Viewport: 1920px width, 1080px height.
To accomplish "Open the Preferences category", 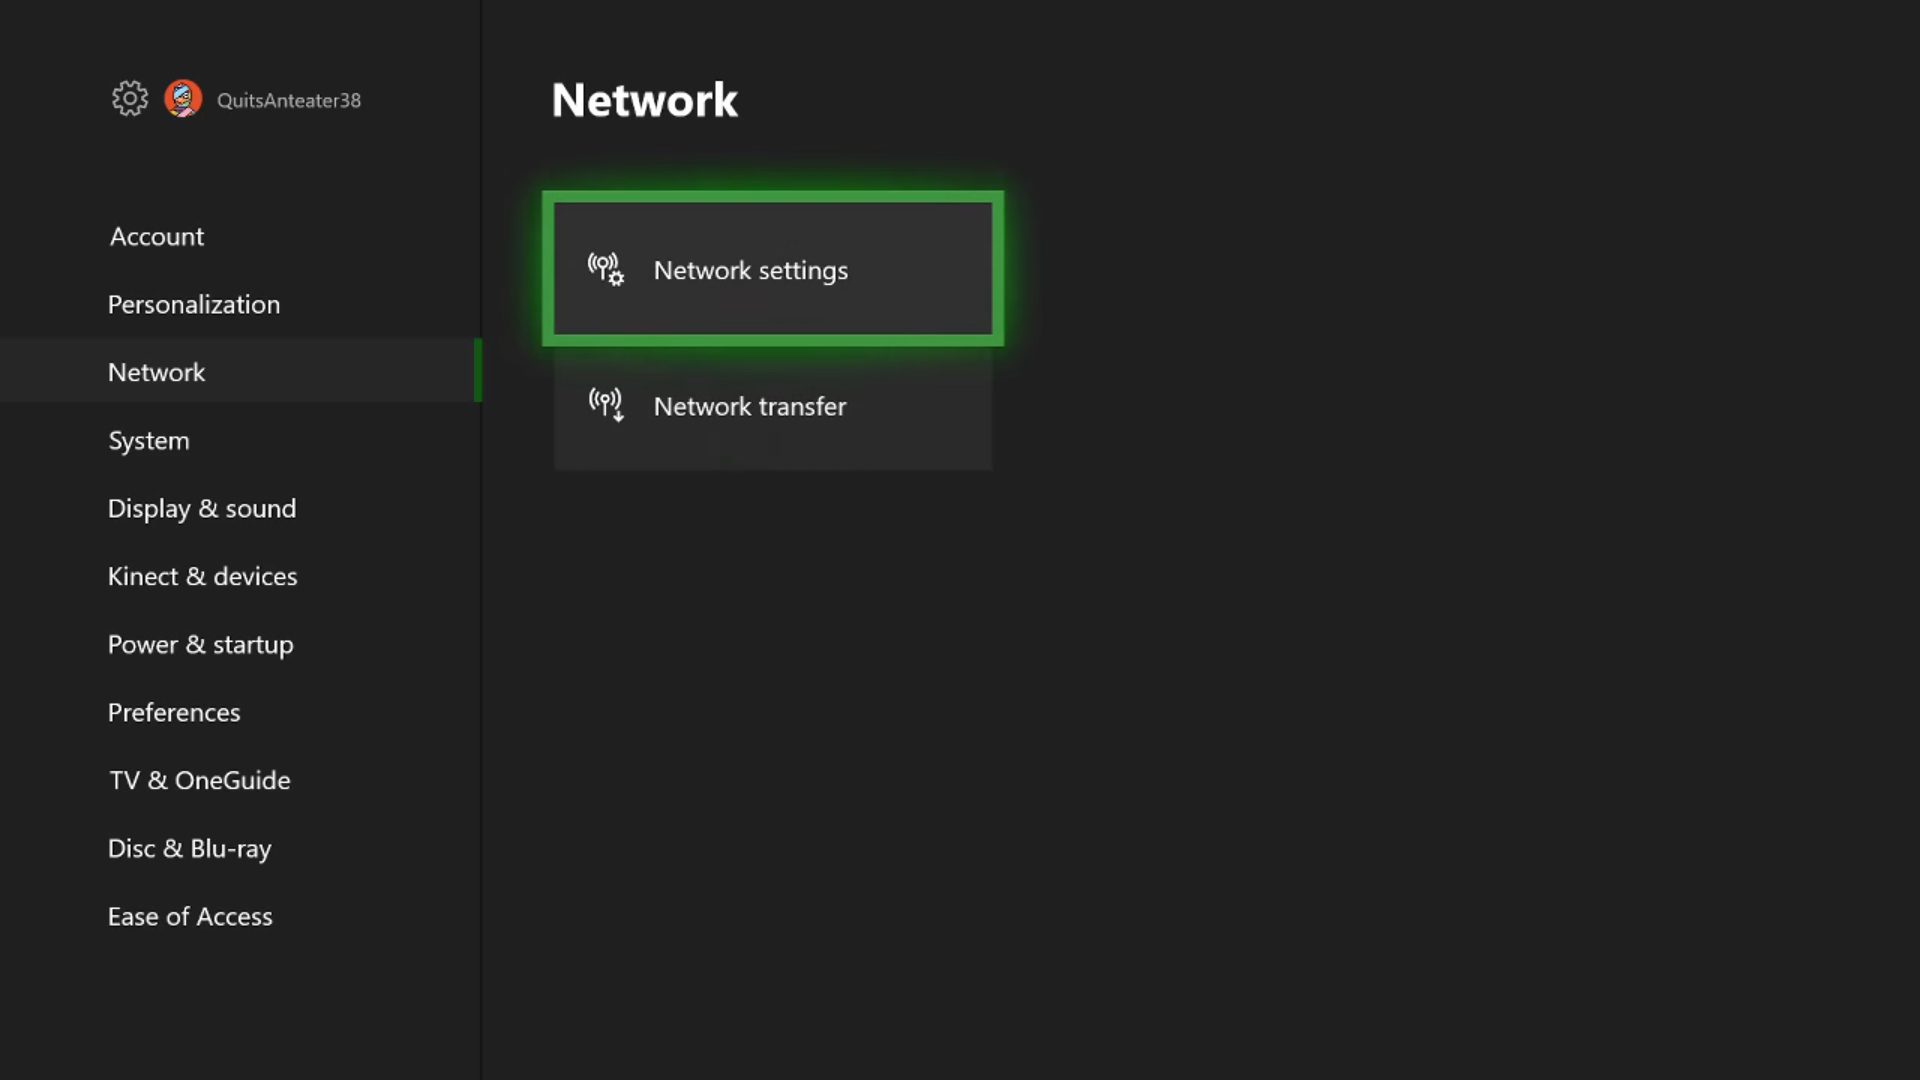I will pos(174,712).
